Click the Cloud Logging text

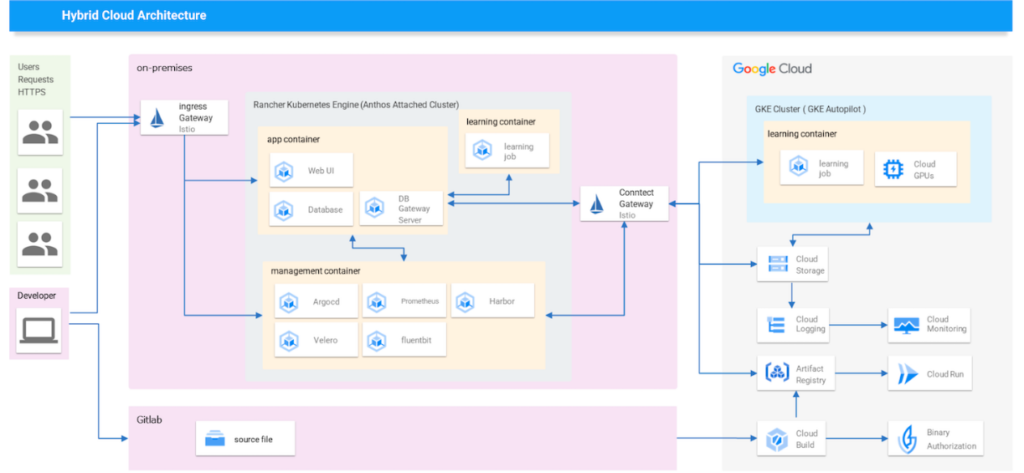tap(810, 324)
